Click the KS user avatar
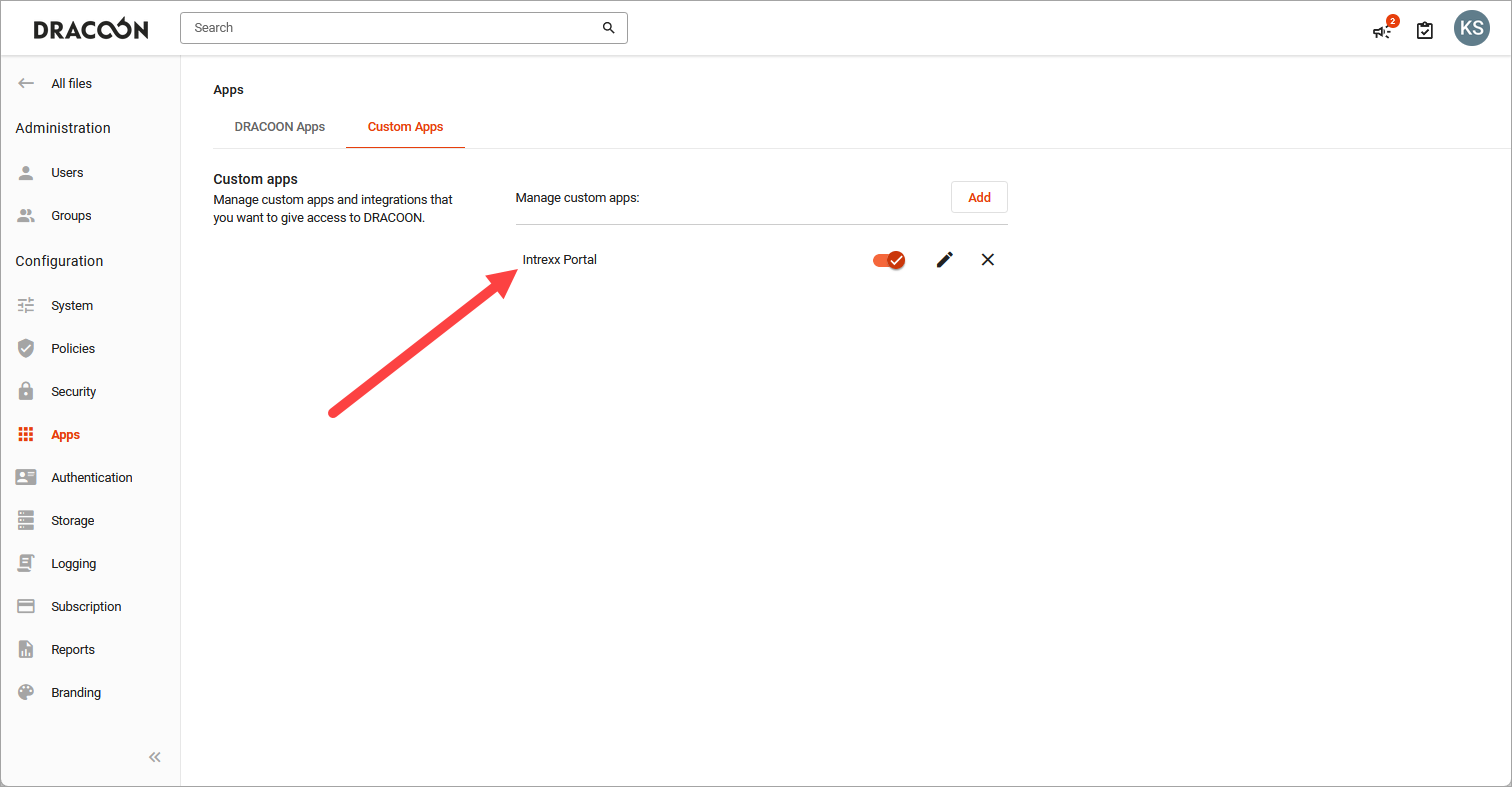This screenshot has width=1512, height=787. click(x=1471, y=28)
